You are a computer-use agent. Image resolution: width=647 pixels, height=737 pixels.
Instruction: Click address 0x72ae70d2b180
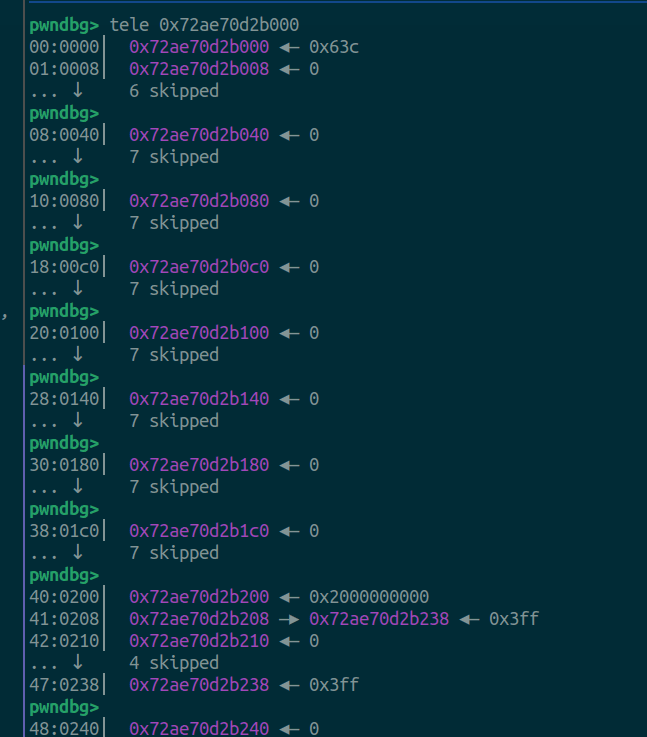[199, 465]
